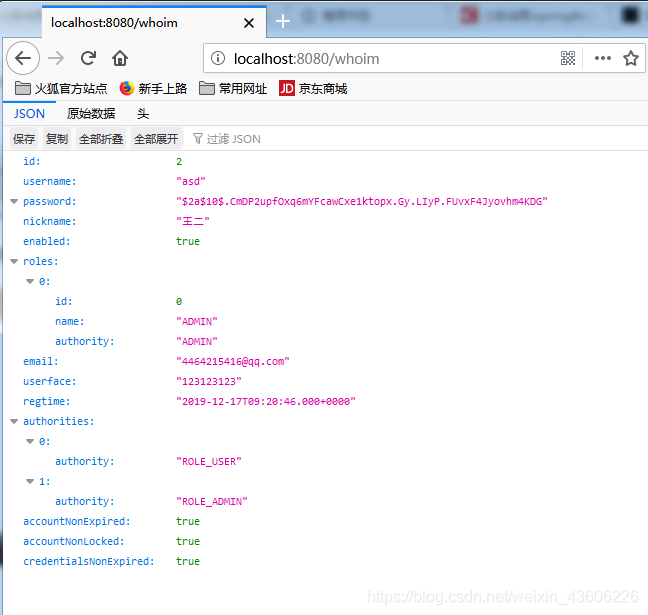The width and height of the screenshot is (648, 615).
Task: Click the username key label
Action: pyautogui.click(x=50, y=181)
